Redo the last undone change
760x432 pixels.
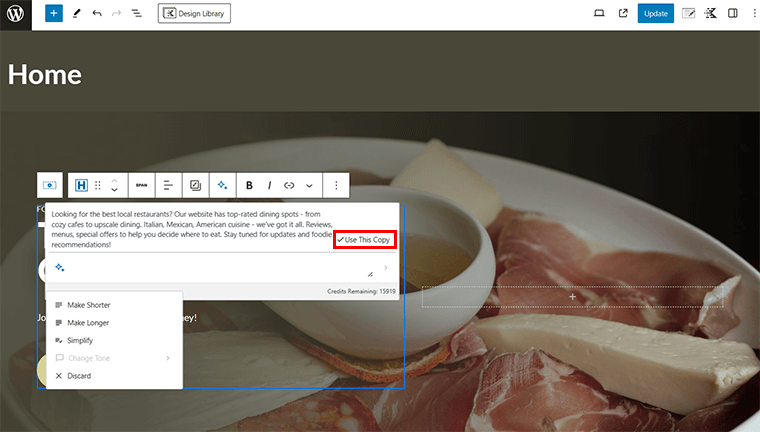[x=116, y=14]
